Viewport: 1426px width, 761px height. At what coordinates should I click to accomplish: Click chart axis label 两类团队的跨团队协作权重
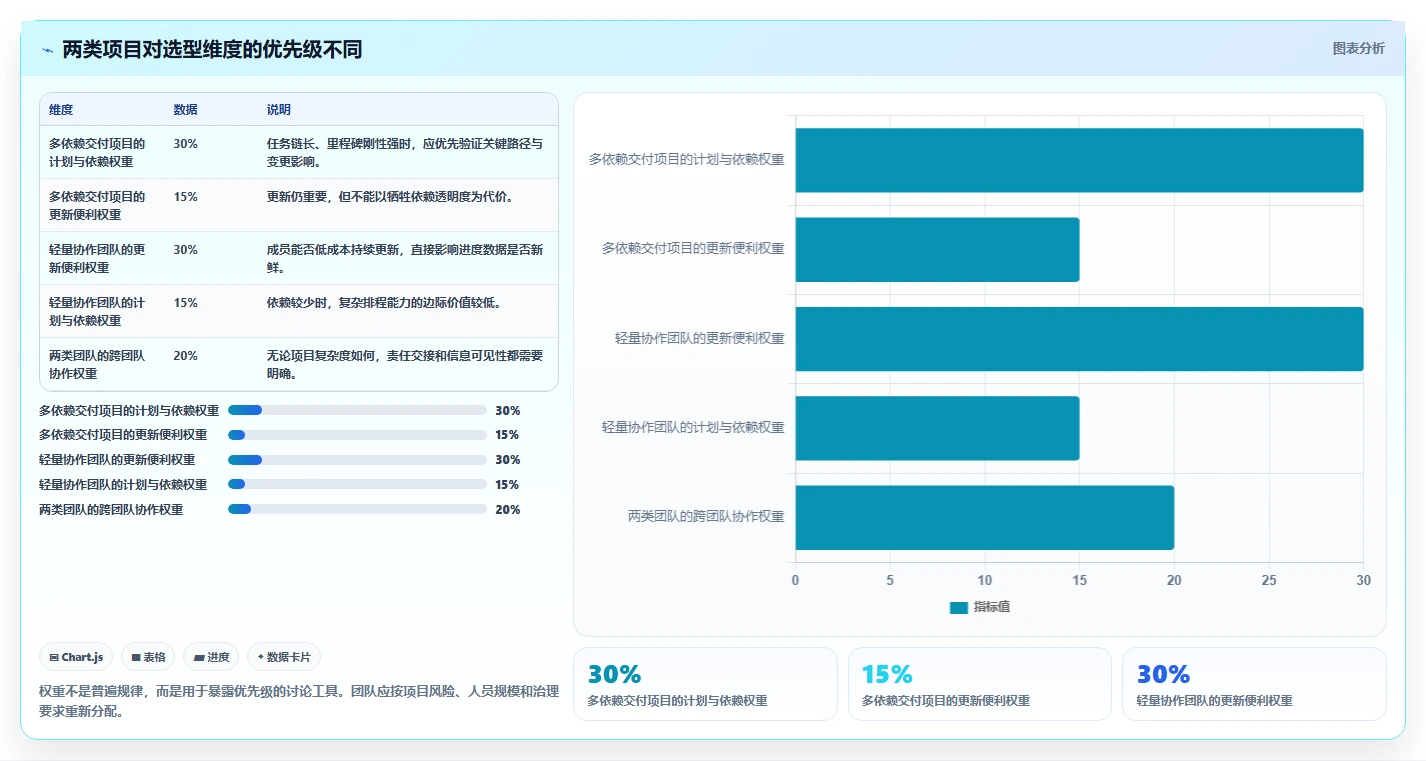(x=706, y=517)
